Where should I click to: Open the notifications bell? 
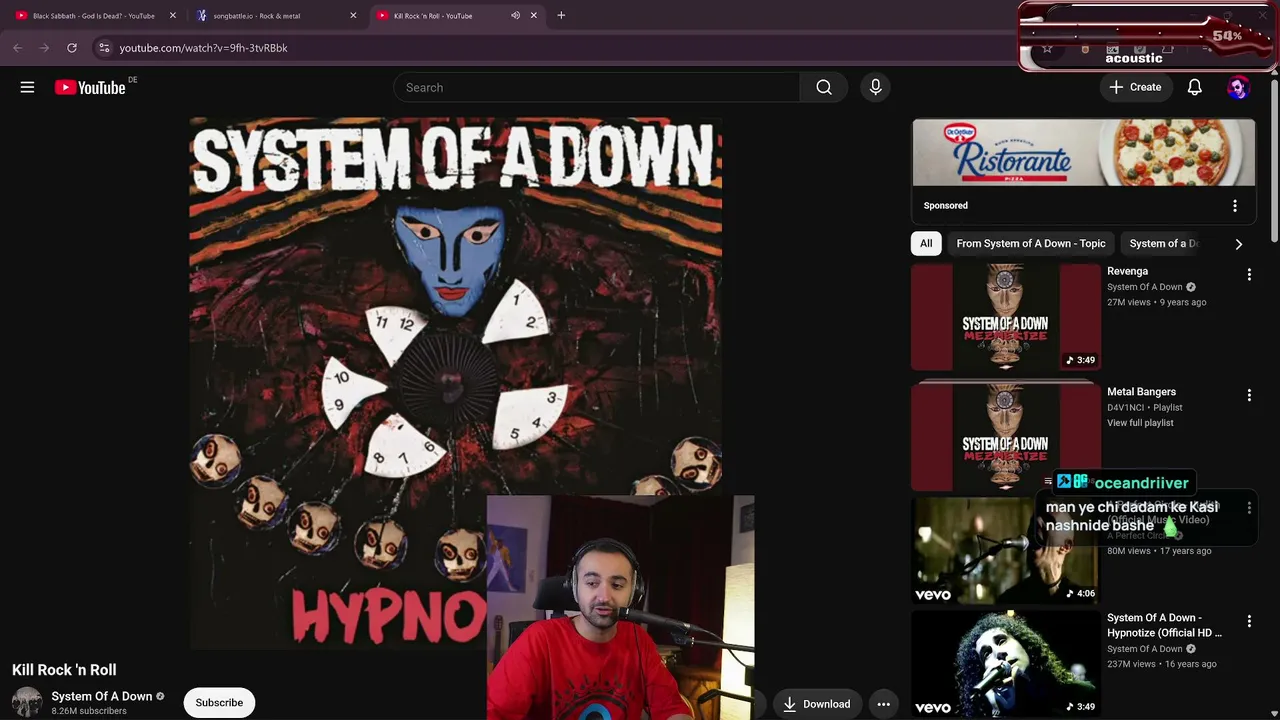1194,88
